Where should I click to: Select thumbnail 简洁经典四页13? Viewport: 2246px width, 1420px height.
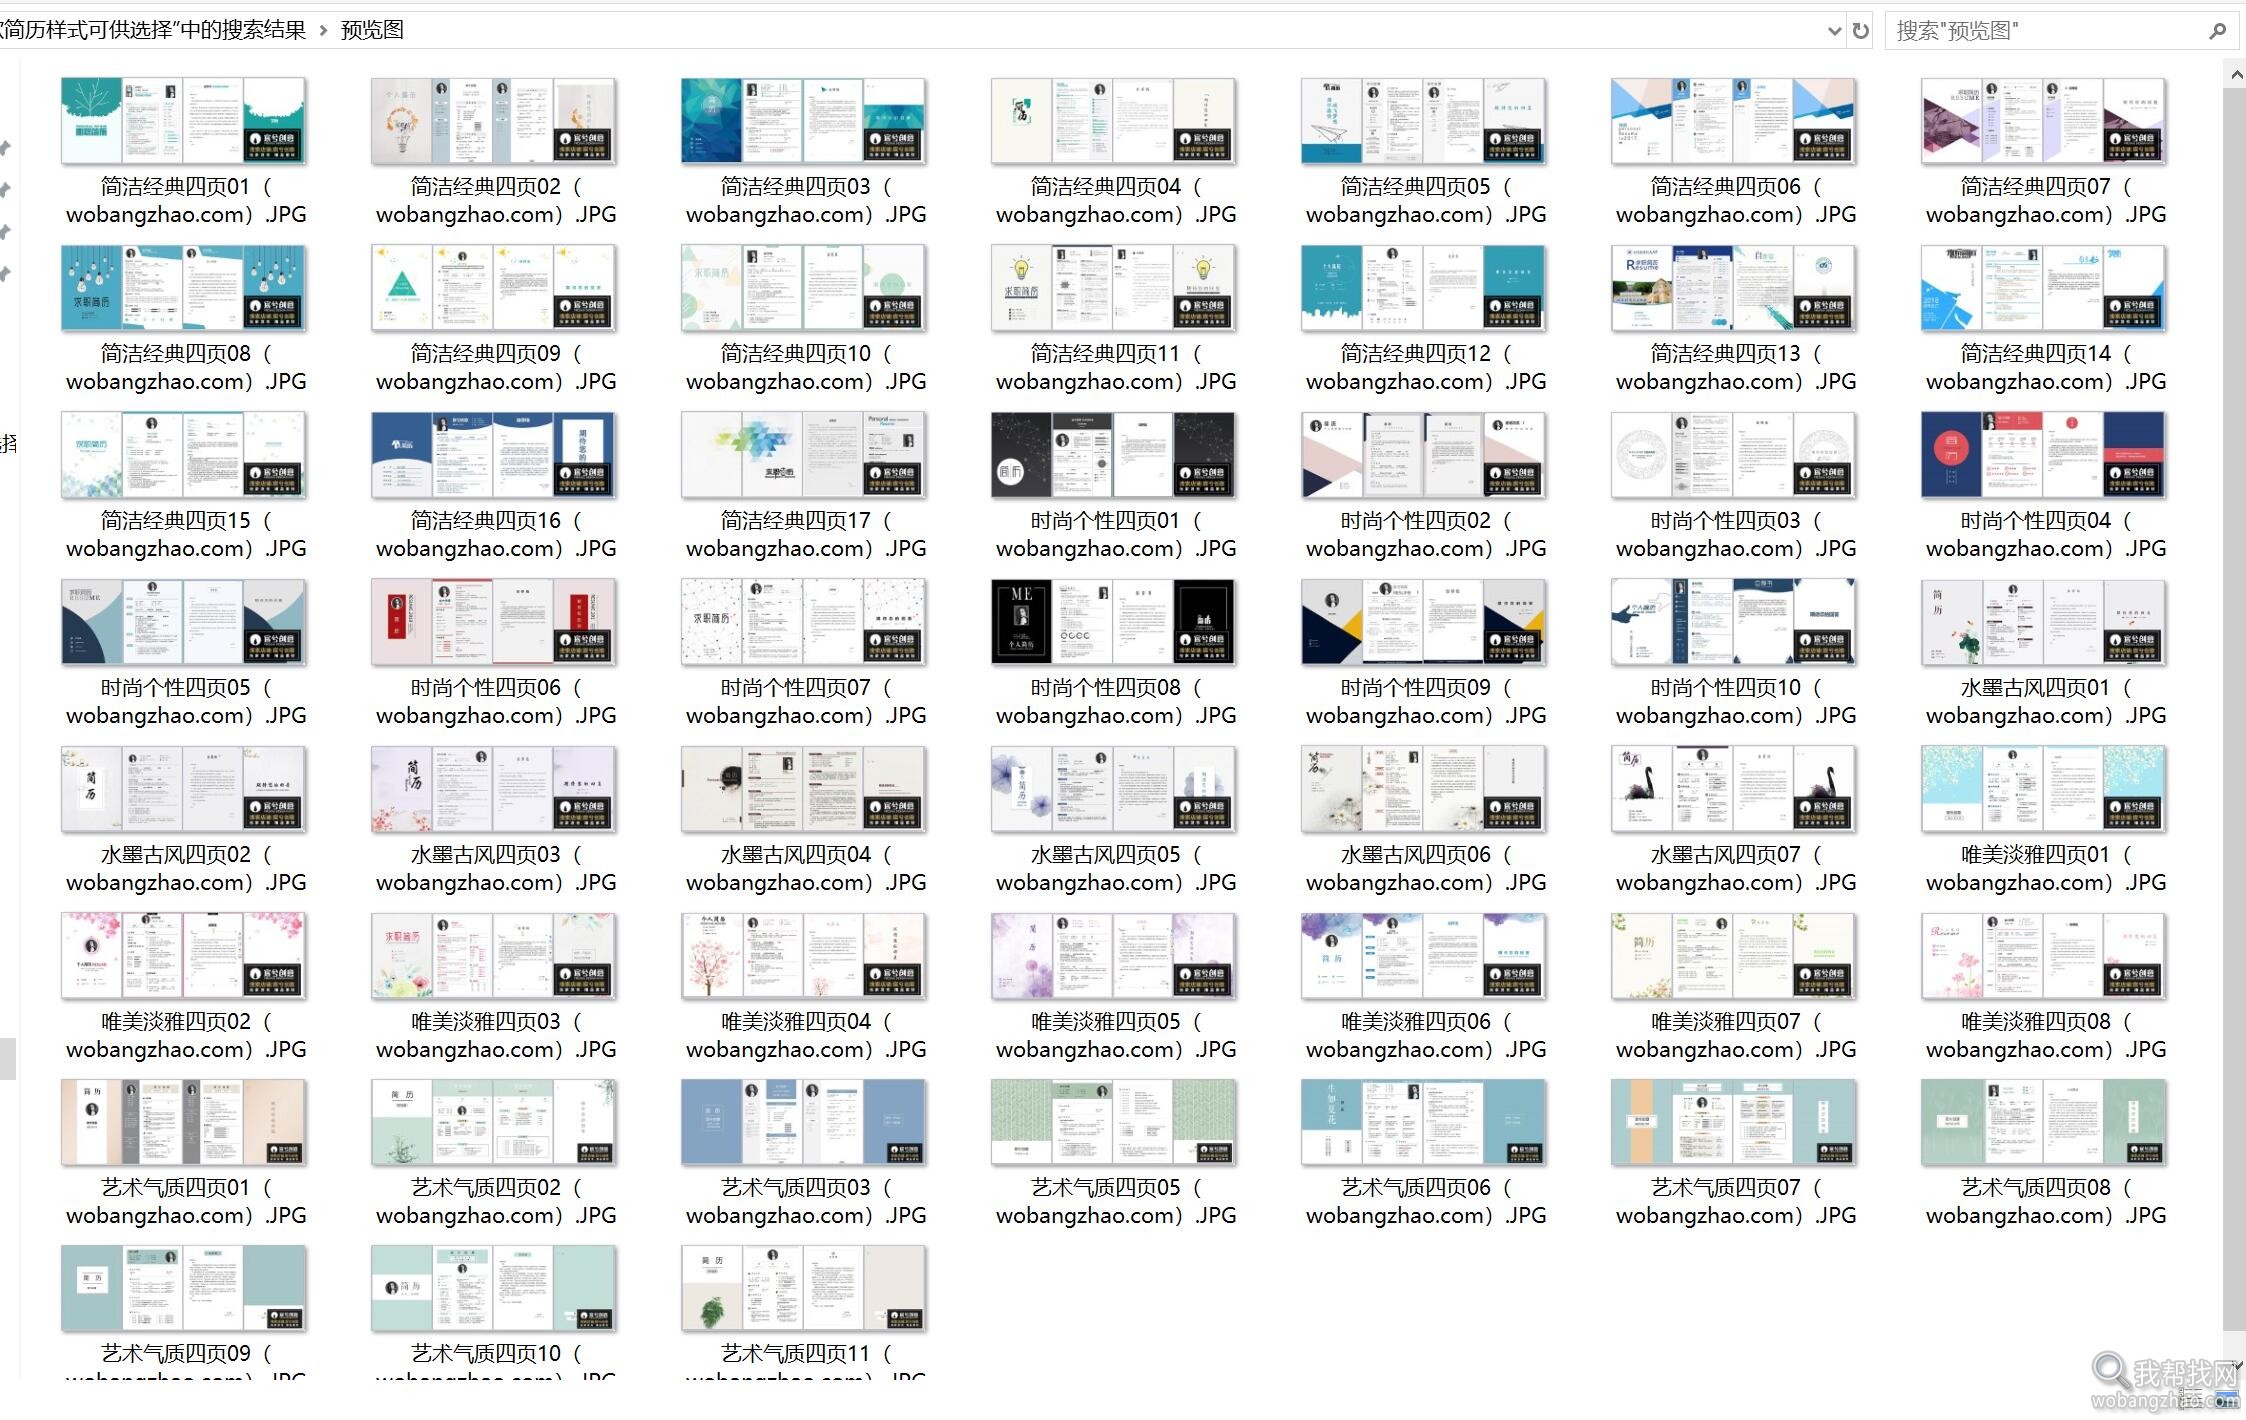pyautogui.click(x=1734, y=288)
